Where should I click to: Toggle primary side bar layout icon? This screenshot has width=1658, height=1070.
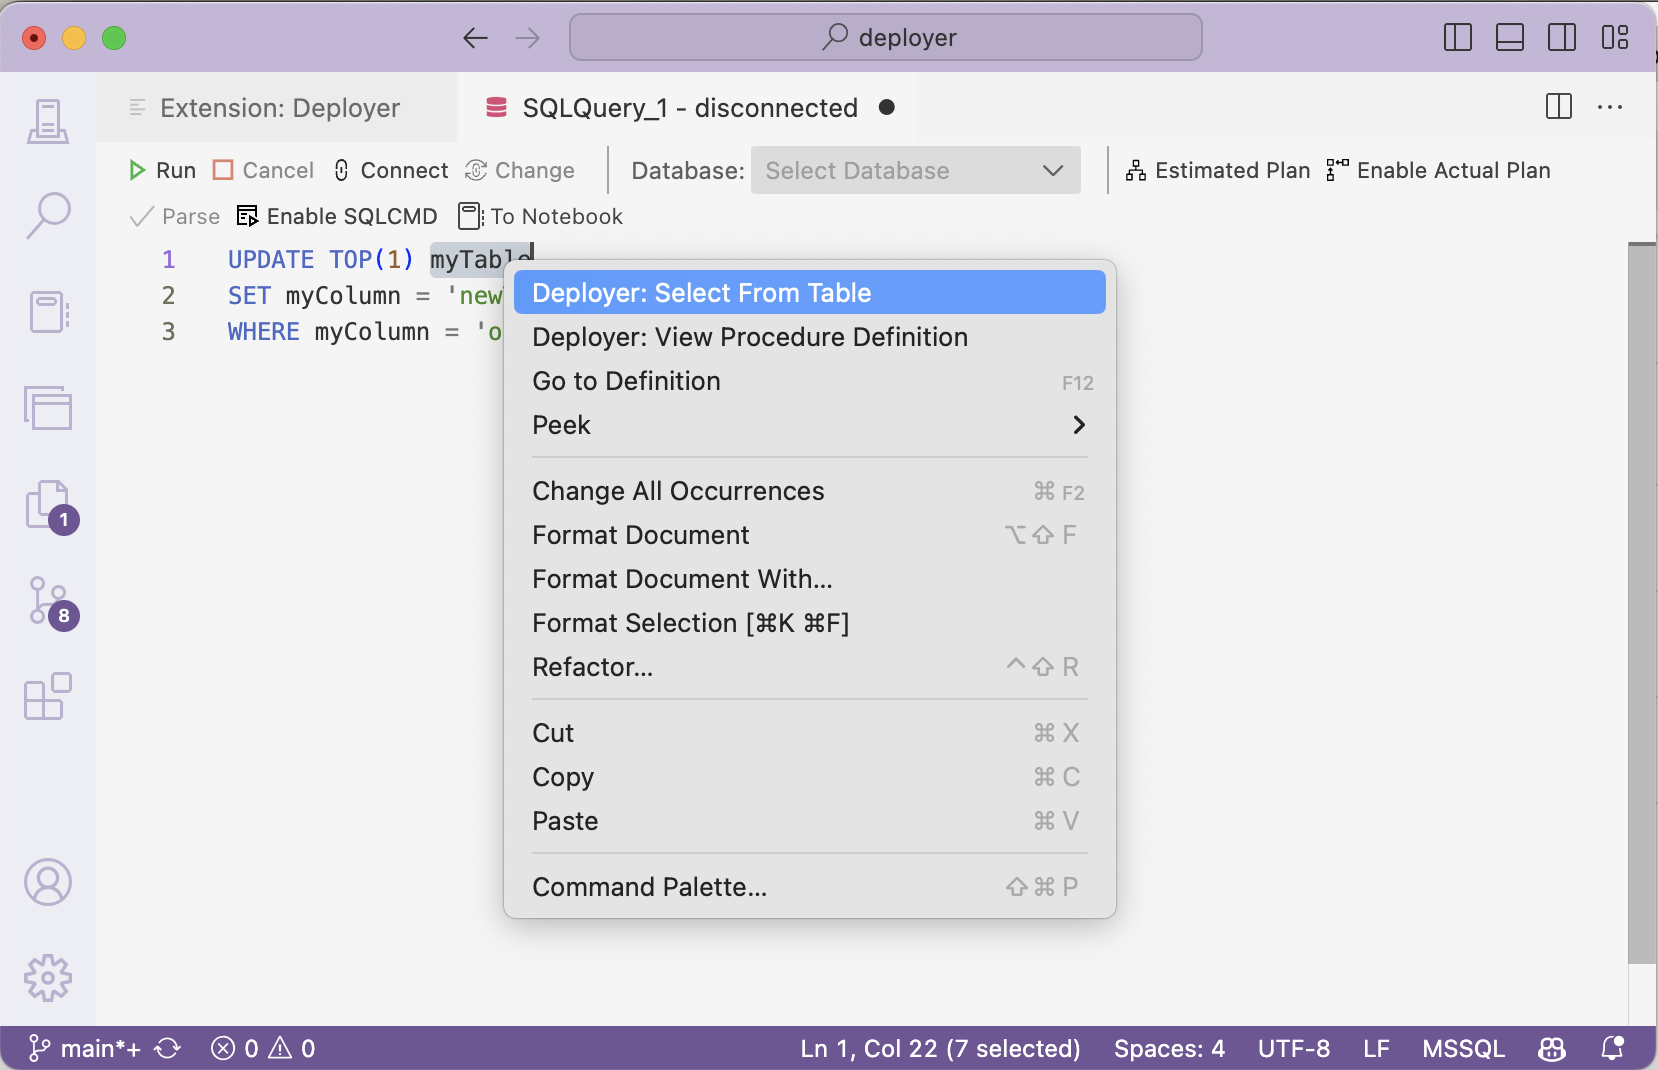pos(1458,38)
